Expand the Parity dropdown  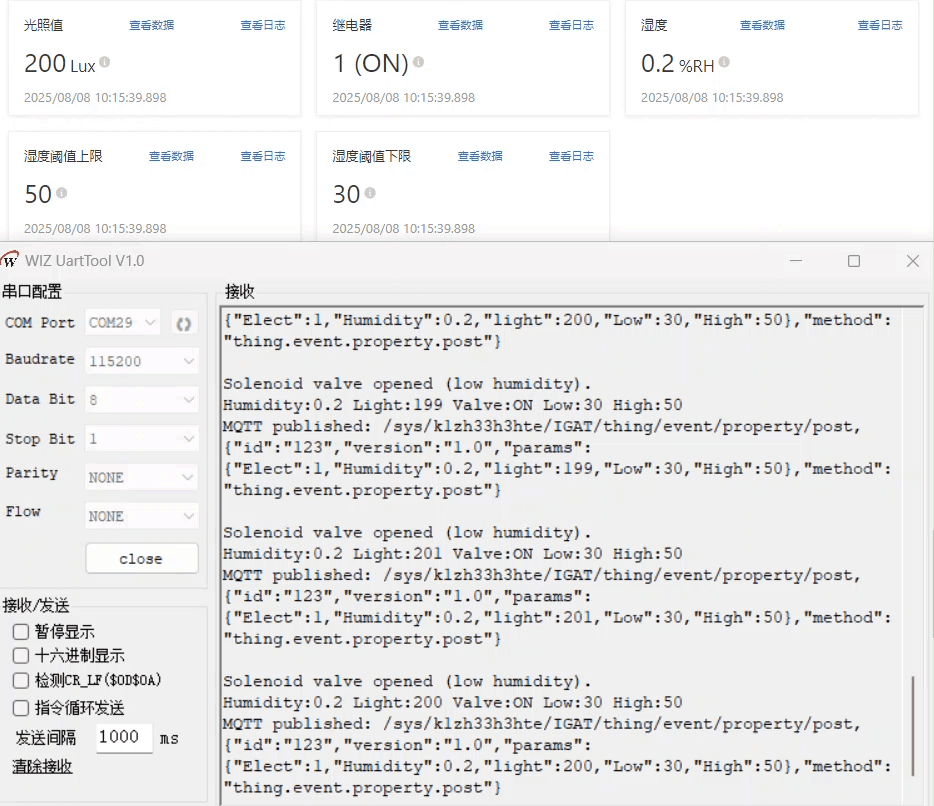point(142,478)
